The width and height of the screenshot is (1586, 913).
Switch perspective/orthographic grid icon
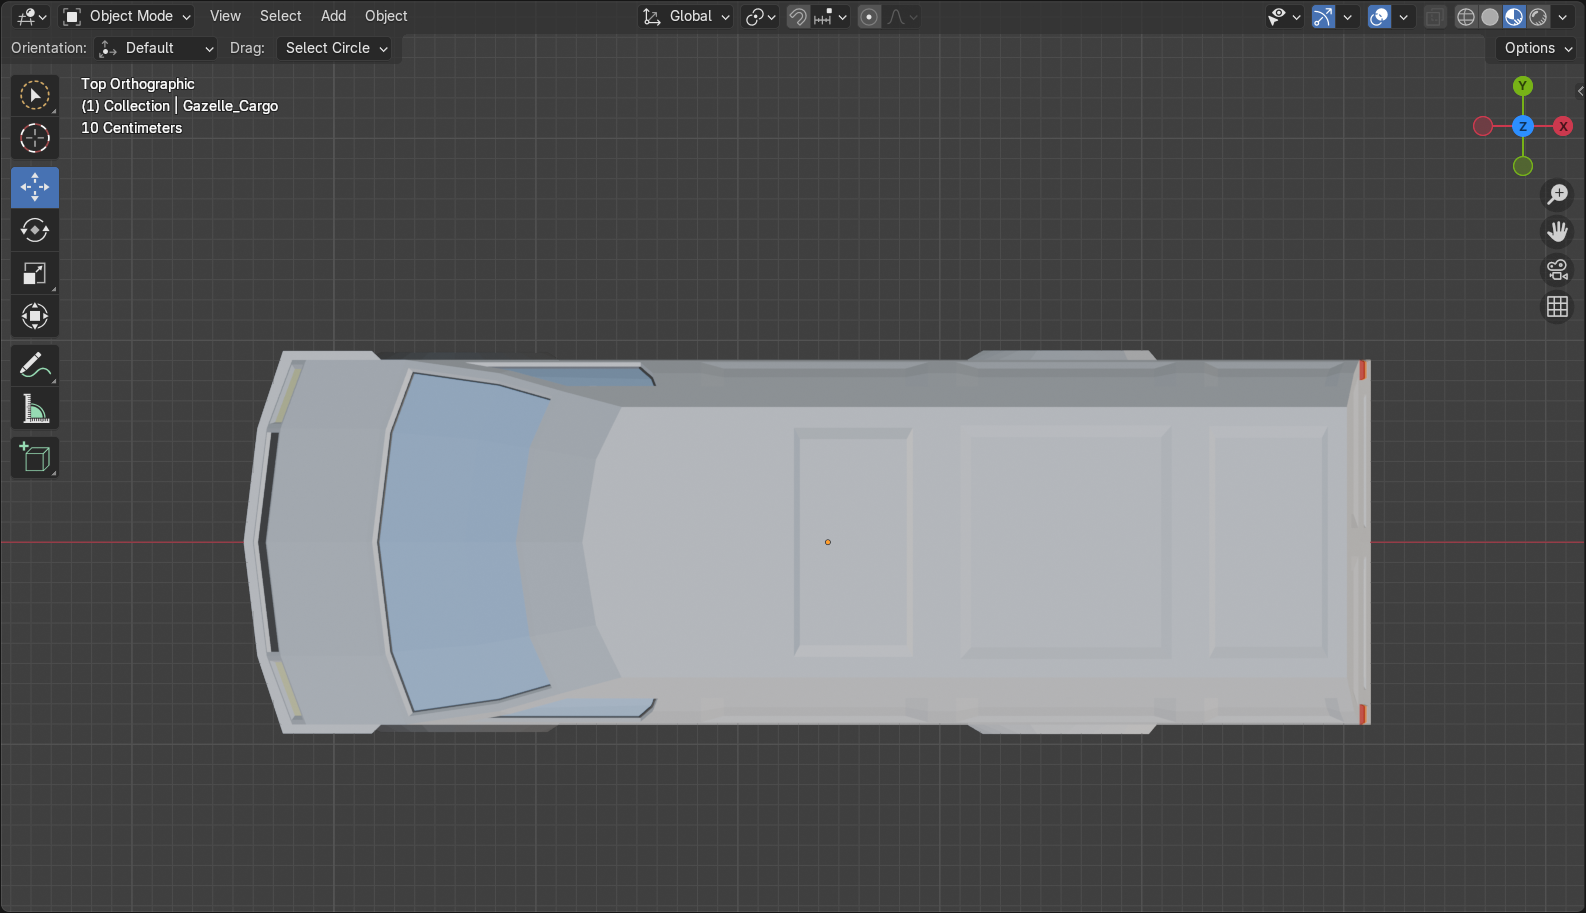click(1557, 307)
